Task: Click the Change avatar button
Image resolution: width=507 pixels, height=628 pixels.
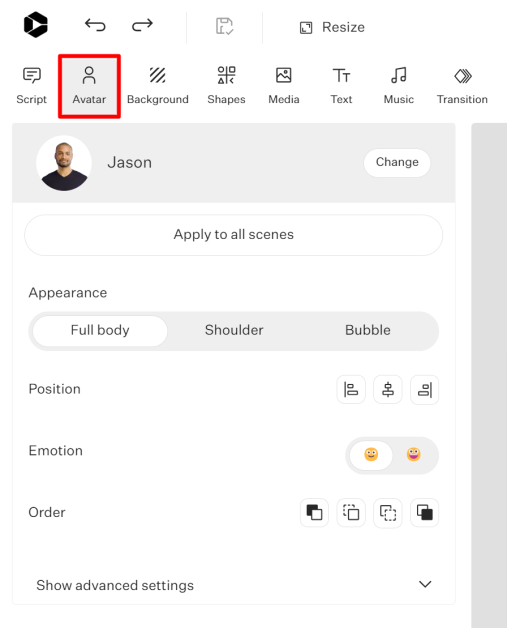Action: point(397,162)
